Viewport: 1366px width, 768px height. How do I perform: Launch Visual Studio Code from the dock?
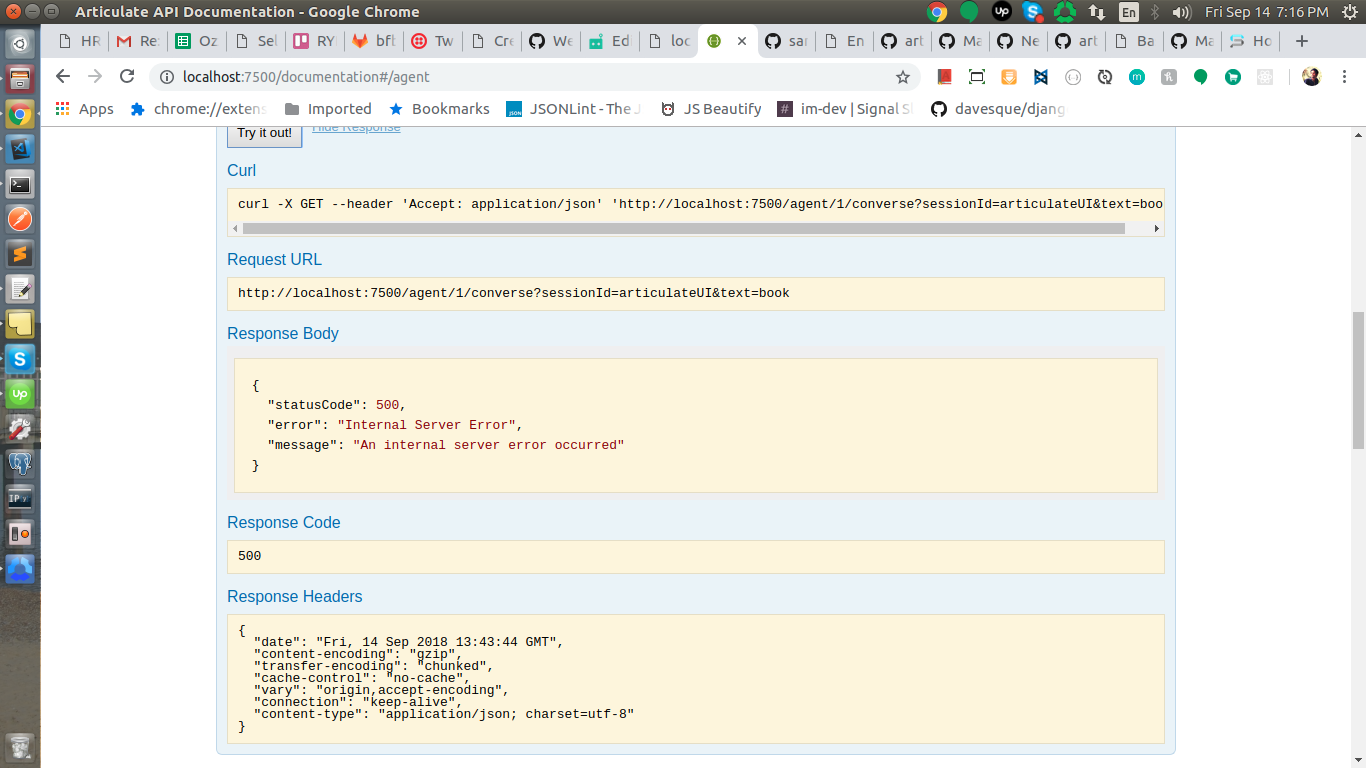pyautogui.click(x=20, y=149)
